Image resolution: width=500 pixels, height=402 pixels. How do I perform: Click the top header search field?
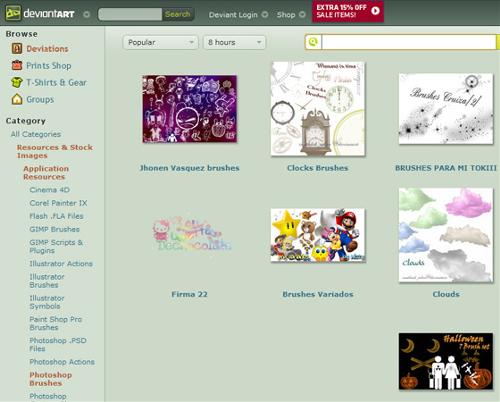tap(130, 14)
